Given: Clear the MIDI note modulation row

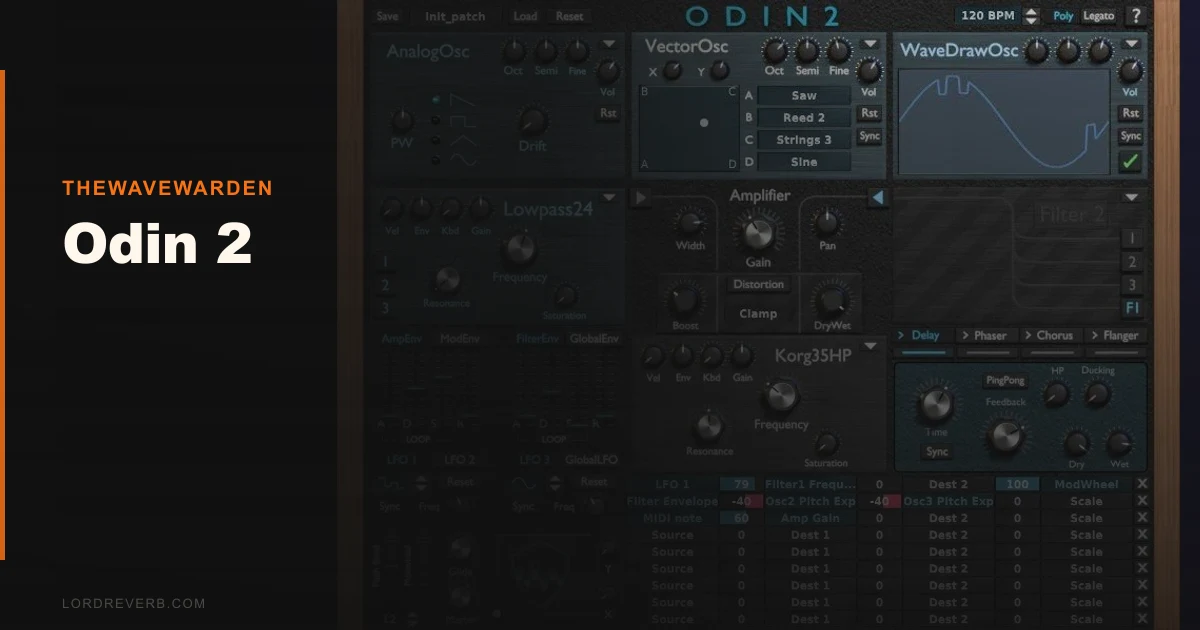Looking at the screenshot, I should pyautogui.click(x=1142, y=518).
